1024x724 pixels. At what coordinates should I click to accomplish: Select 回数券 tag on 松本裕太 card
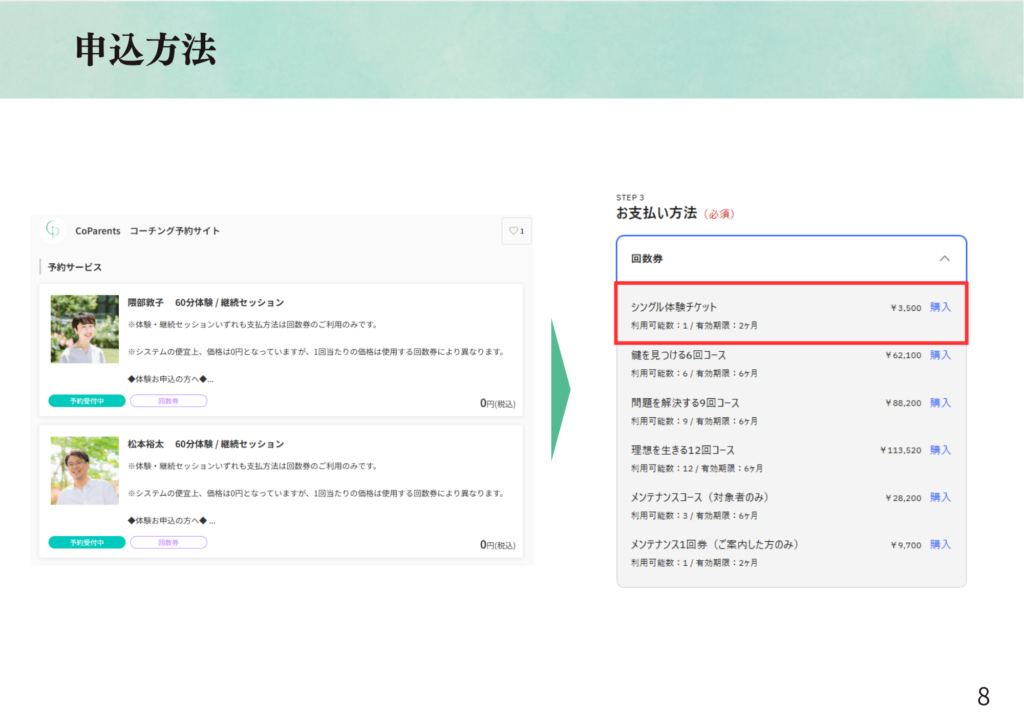[168, 543]
